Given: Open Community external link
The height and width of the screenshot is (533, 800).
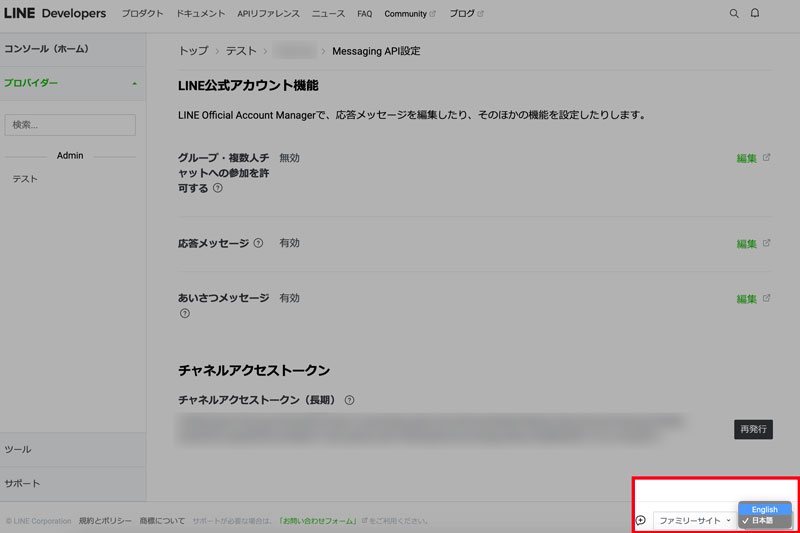Looking at the screenshot, I should pos(410,14).
